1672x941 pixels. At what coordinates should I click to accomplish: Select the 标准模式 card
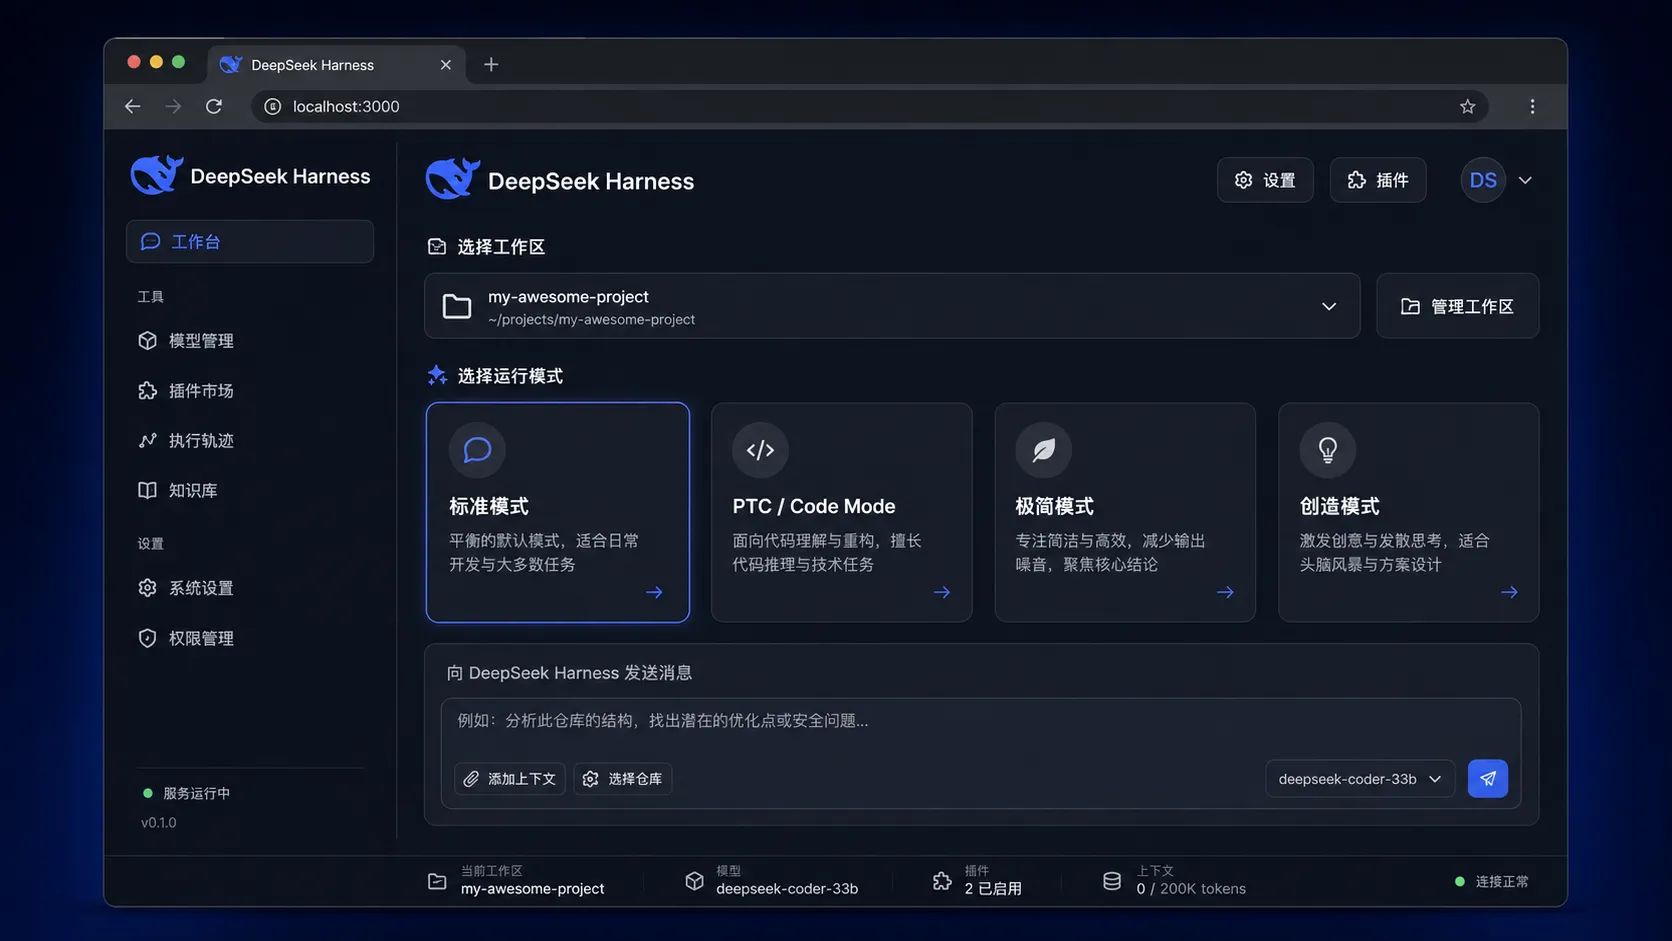[x=557, y=512]
